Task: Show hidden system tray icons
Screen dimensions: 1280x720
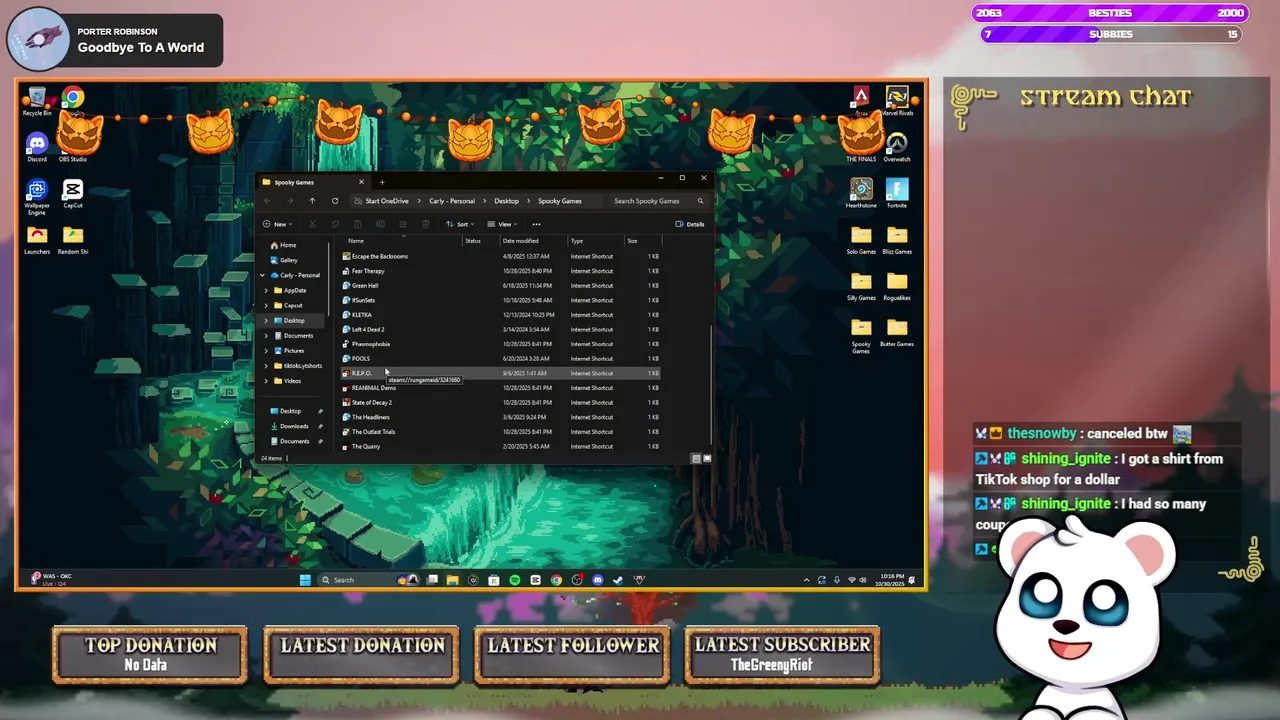Action: coord(807,580)
